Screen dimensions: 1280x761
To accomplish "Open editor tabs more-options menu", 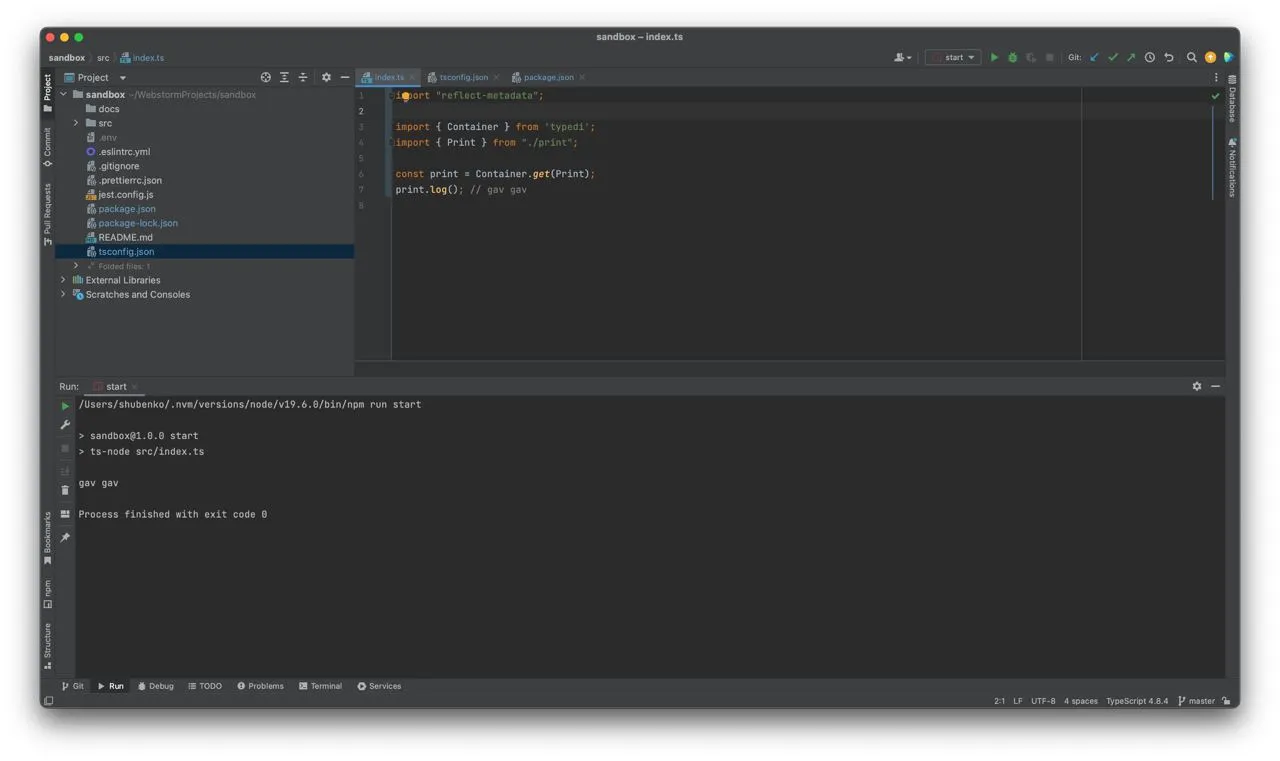I will [1216, 77].
